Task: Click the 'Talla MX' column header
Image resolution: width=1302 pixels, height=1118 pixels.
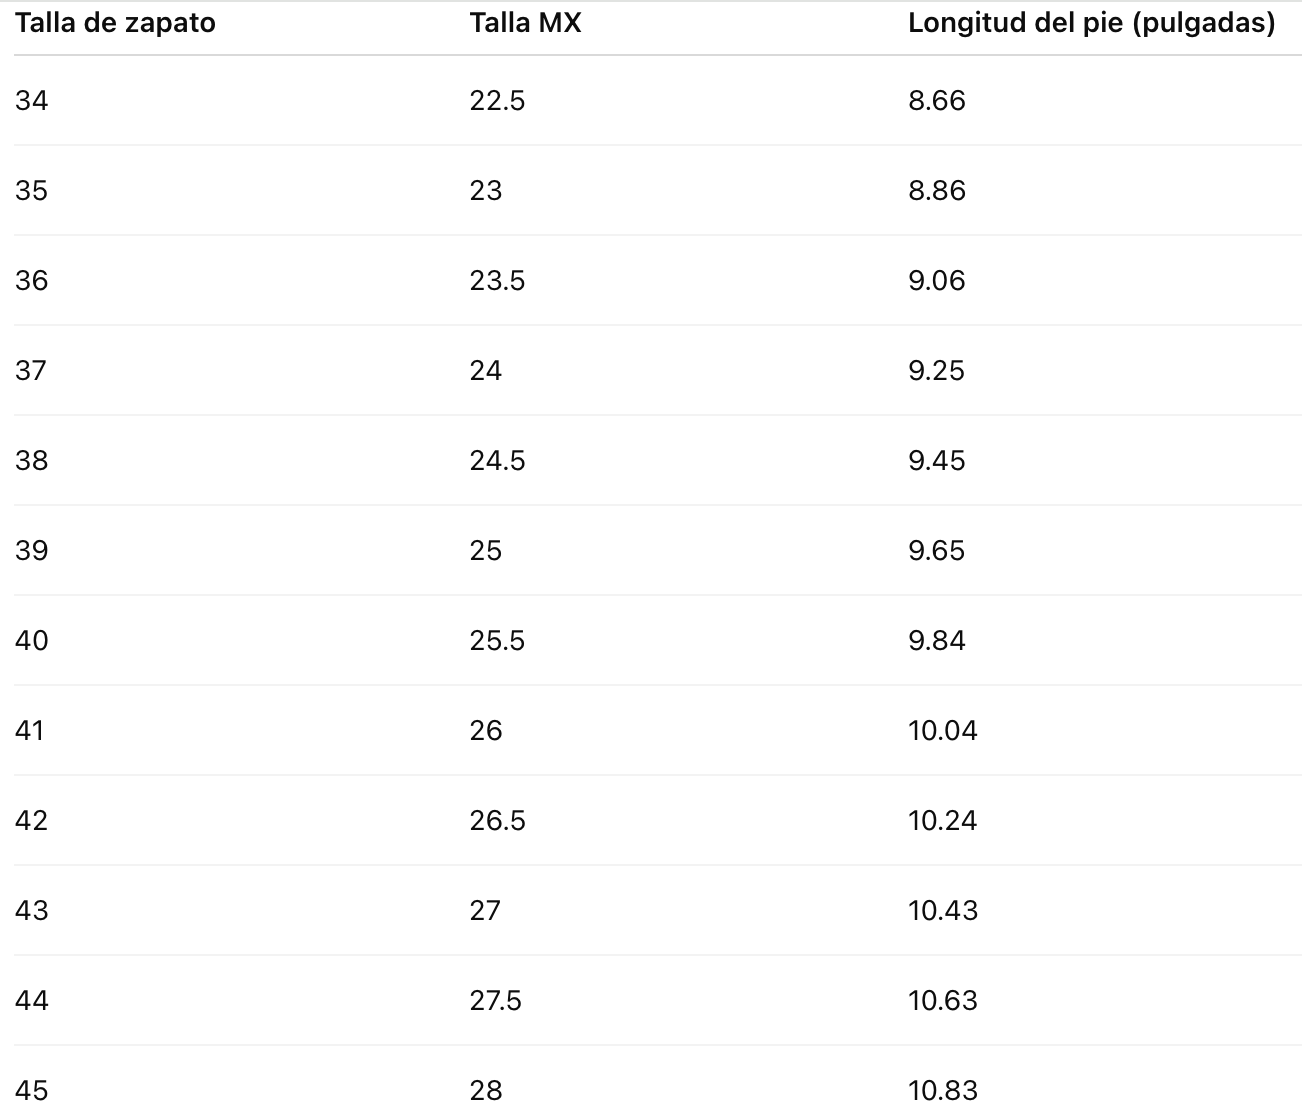Action: (x=525, y=23)
